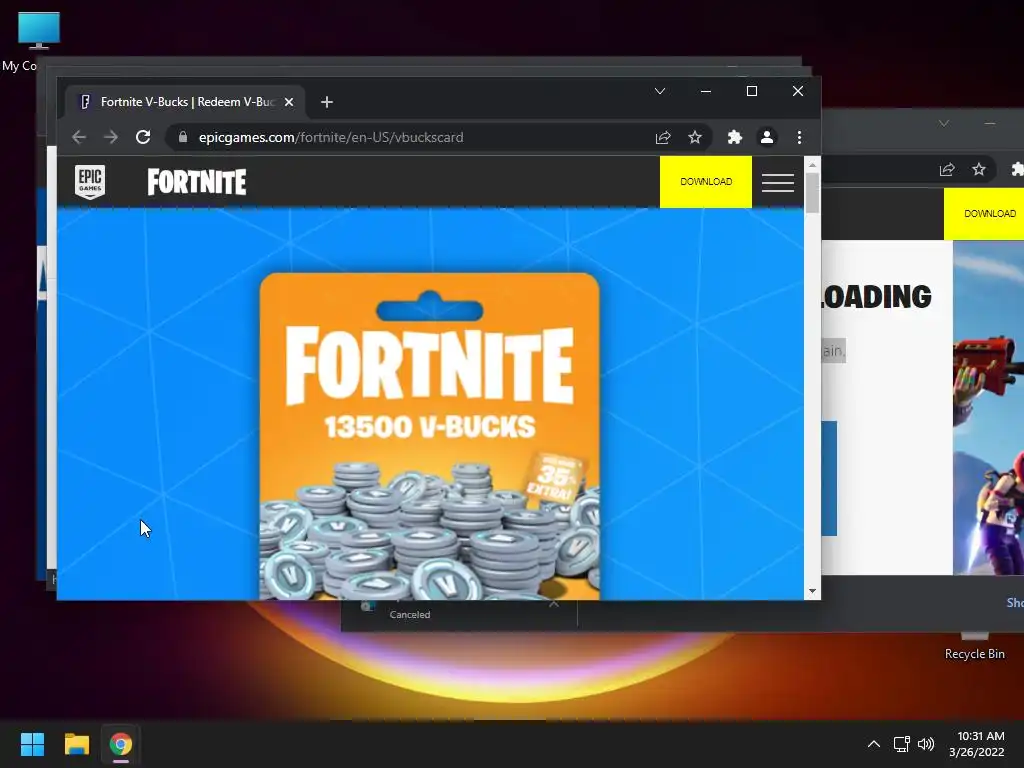The width and height of the screenshot is (1024, 768).
Task: Open Chrome three-dot menu
Action: tap(799, 137)
